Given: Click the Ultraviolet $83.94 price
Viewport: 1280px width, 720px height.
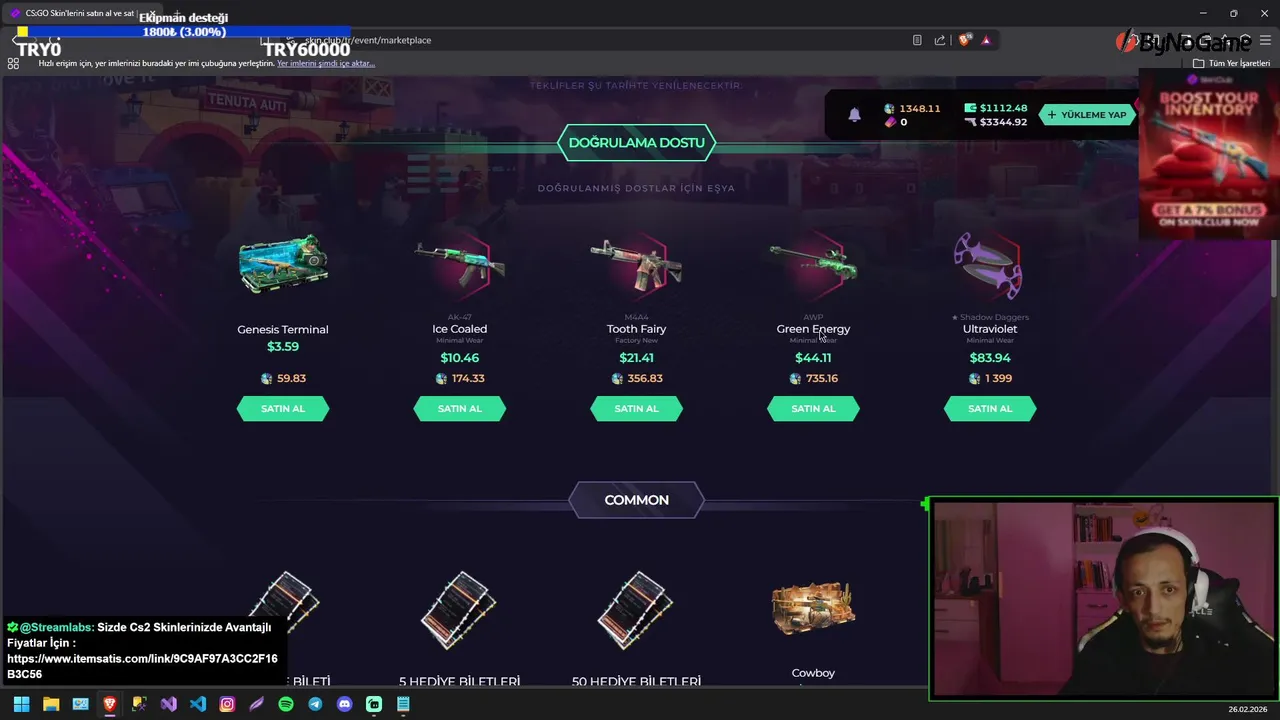Looking at the screenshot, I should [x=990, y=358].
